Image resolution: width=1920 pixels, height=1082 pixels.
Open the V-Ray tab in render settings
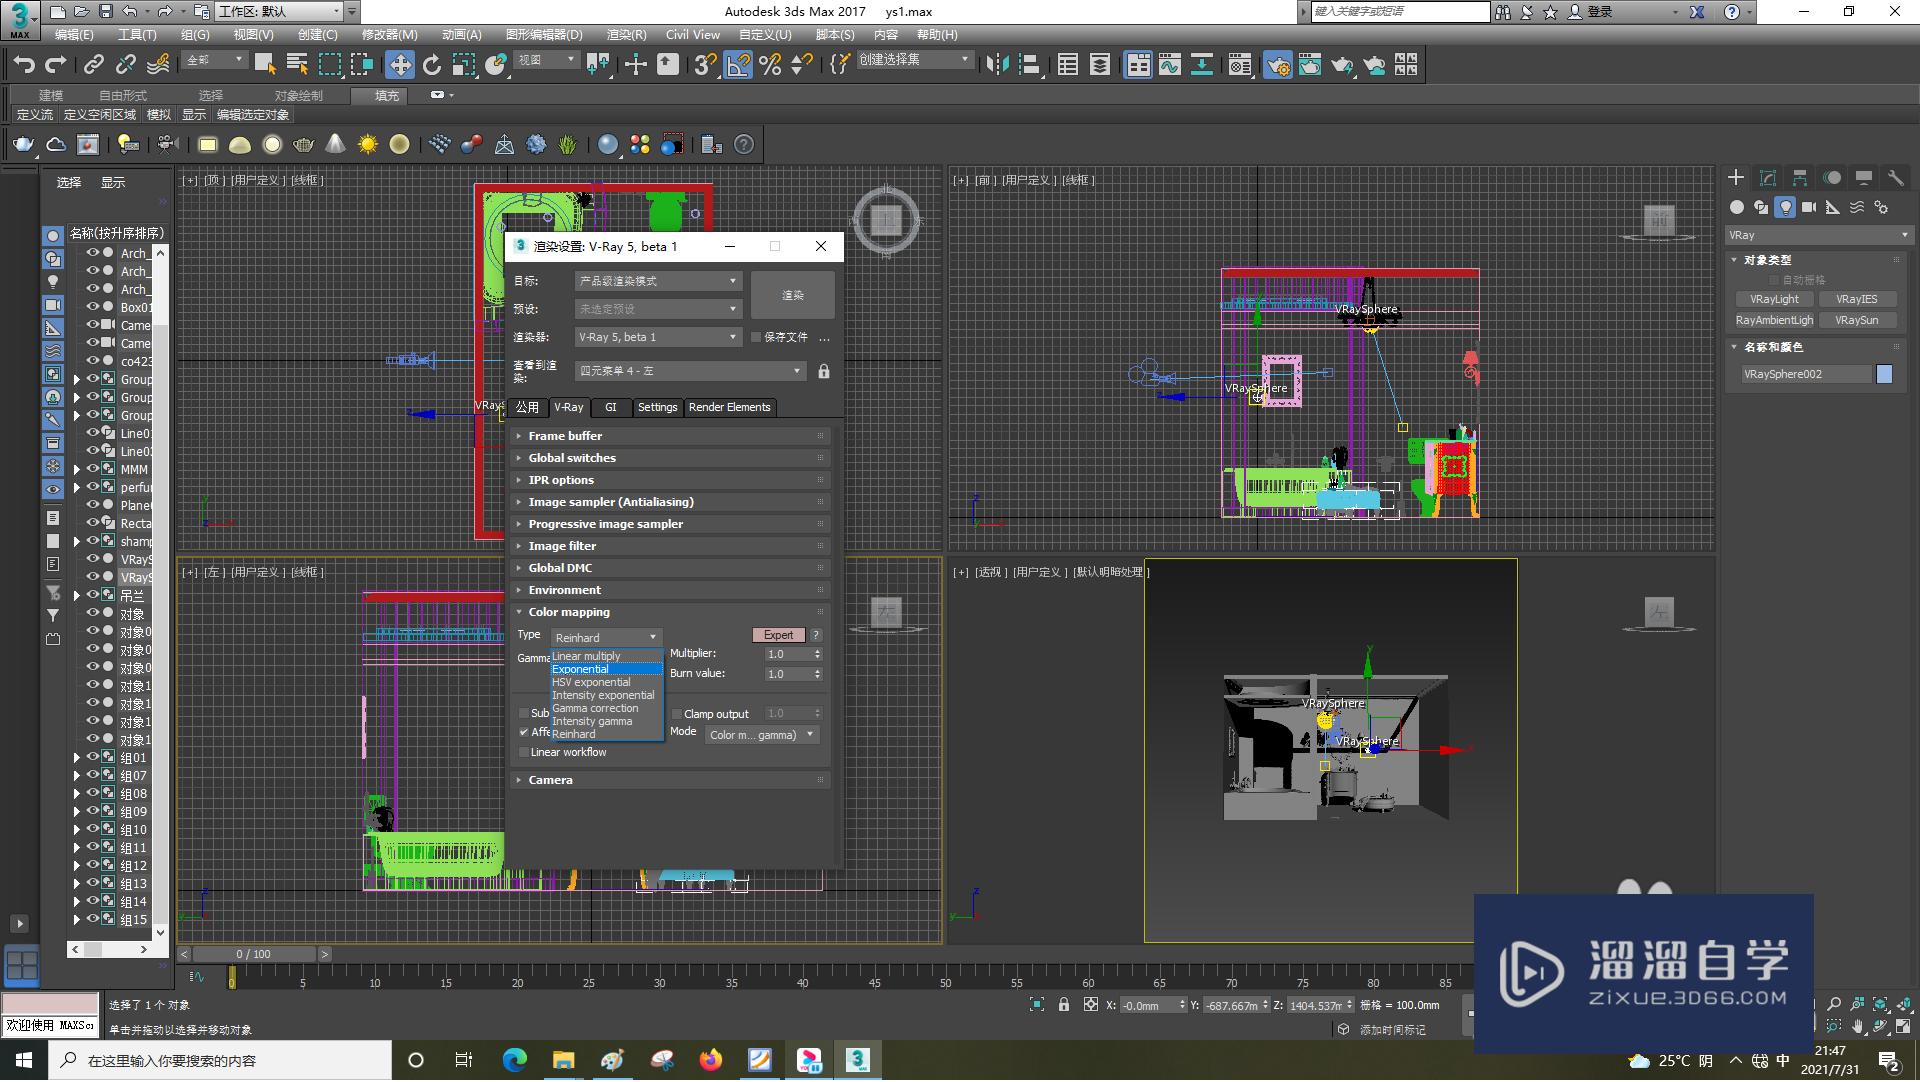pyautogui.click(x=567, y=406)
